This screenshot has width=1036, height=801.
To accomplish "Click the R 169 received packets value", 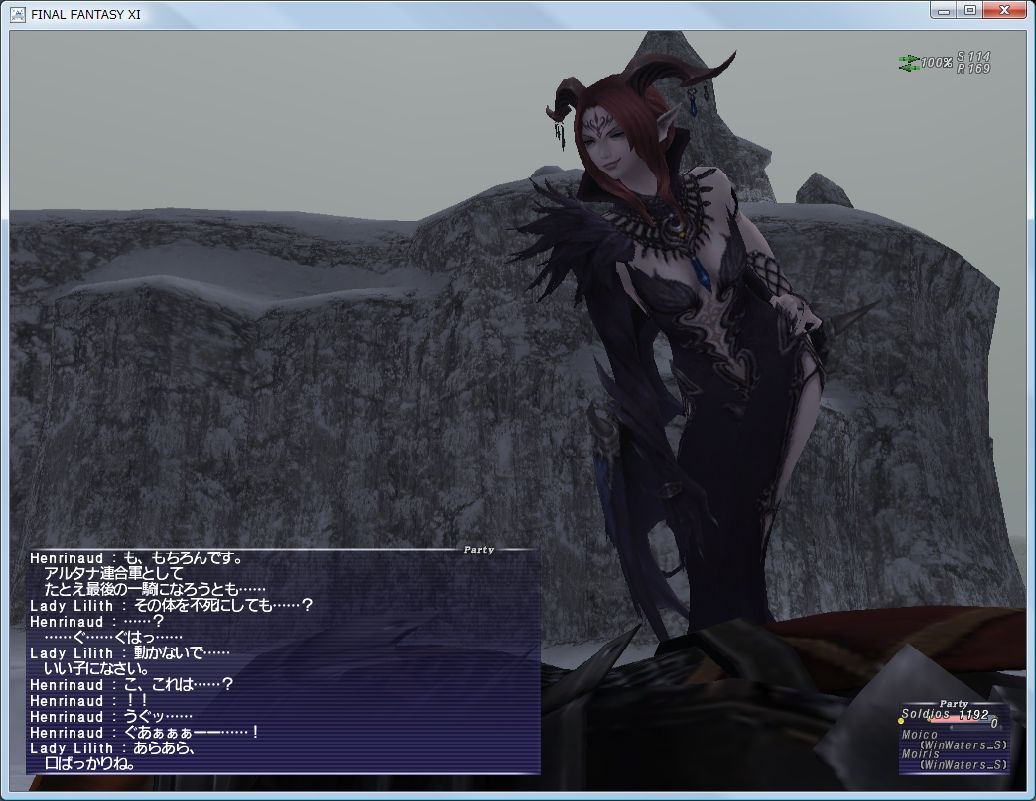I will pos(973,69).
